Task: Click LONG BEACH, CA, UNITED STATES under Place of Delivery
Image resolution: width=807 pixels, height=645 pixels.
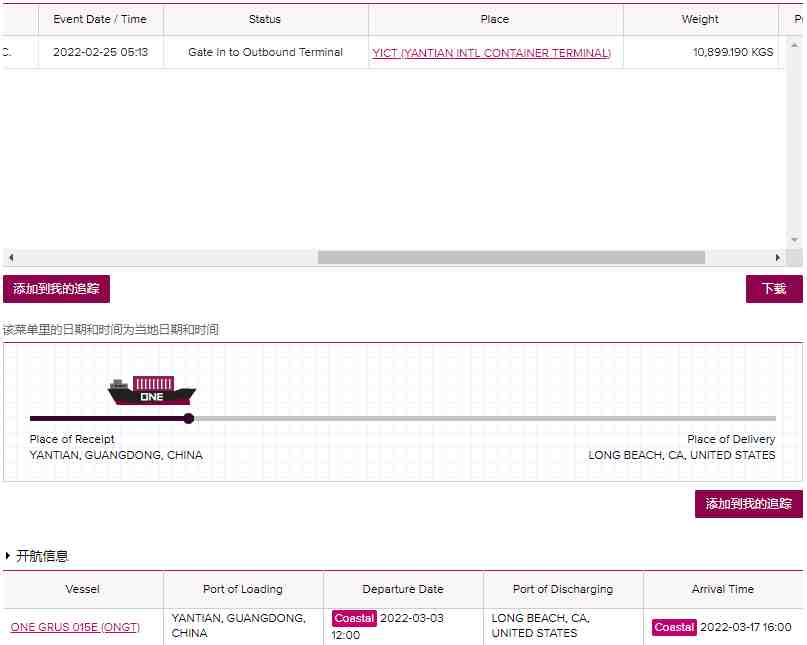Action: tap(682, 455)
